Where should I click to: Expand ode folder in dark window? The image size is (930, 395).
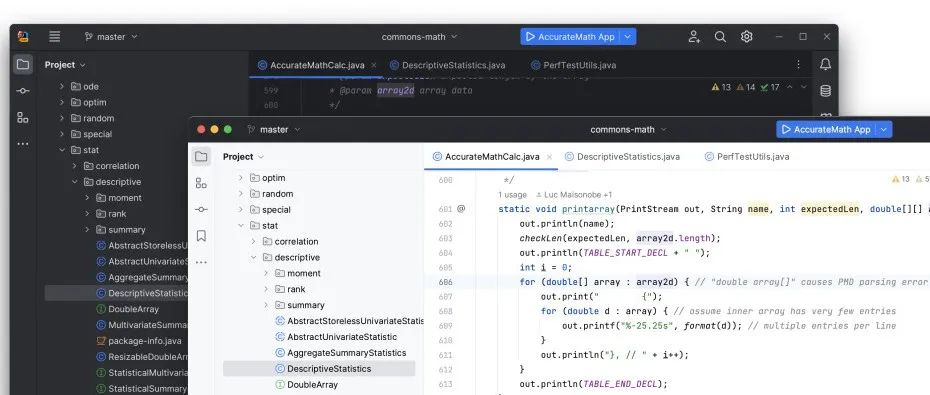click(62, 87)
